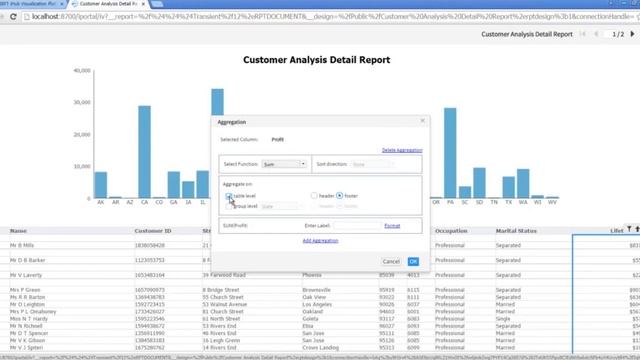The width and height of the screenshot is (640, 360).
Task: Click the Mr R R Barton name cell
Action: click(x=27, y=298)
